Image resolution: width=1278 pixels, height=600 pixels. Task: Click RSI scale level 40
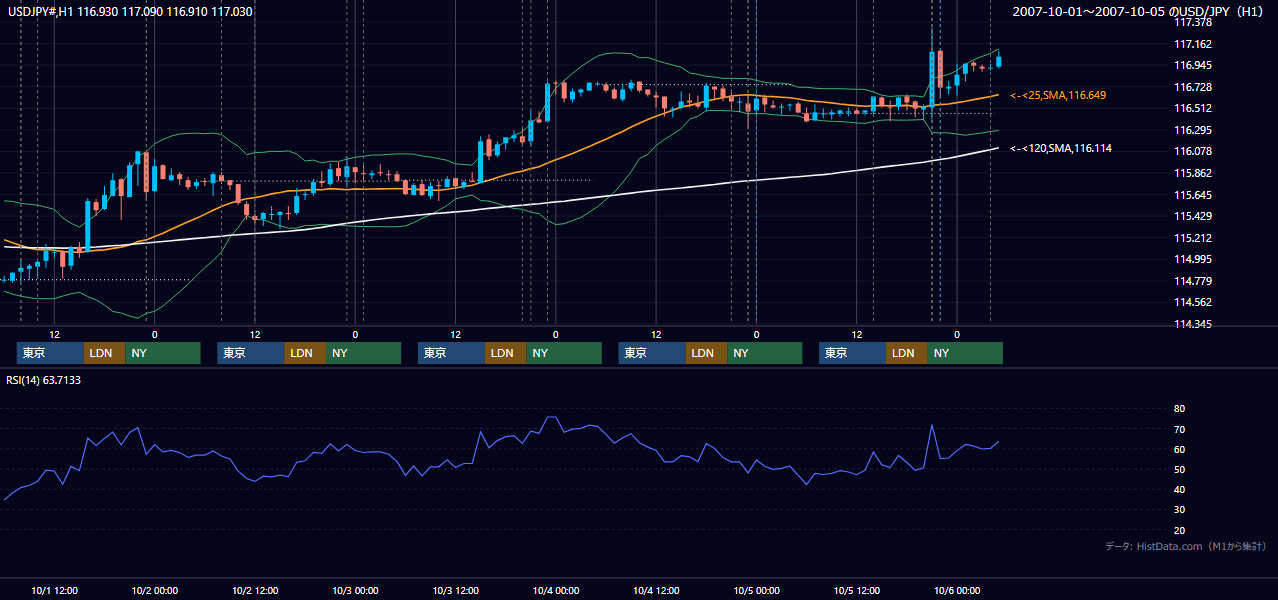pyautogui.click(x=1179, y=489)
